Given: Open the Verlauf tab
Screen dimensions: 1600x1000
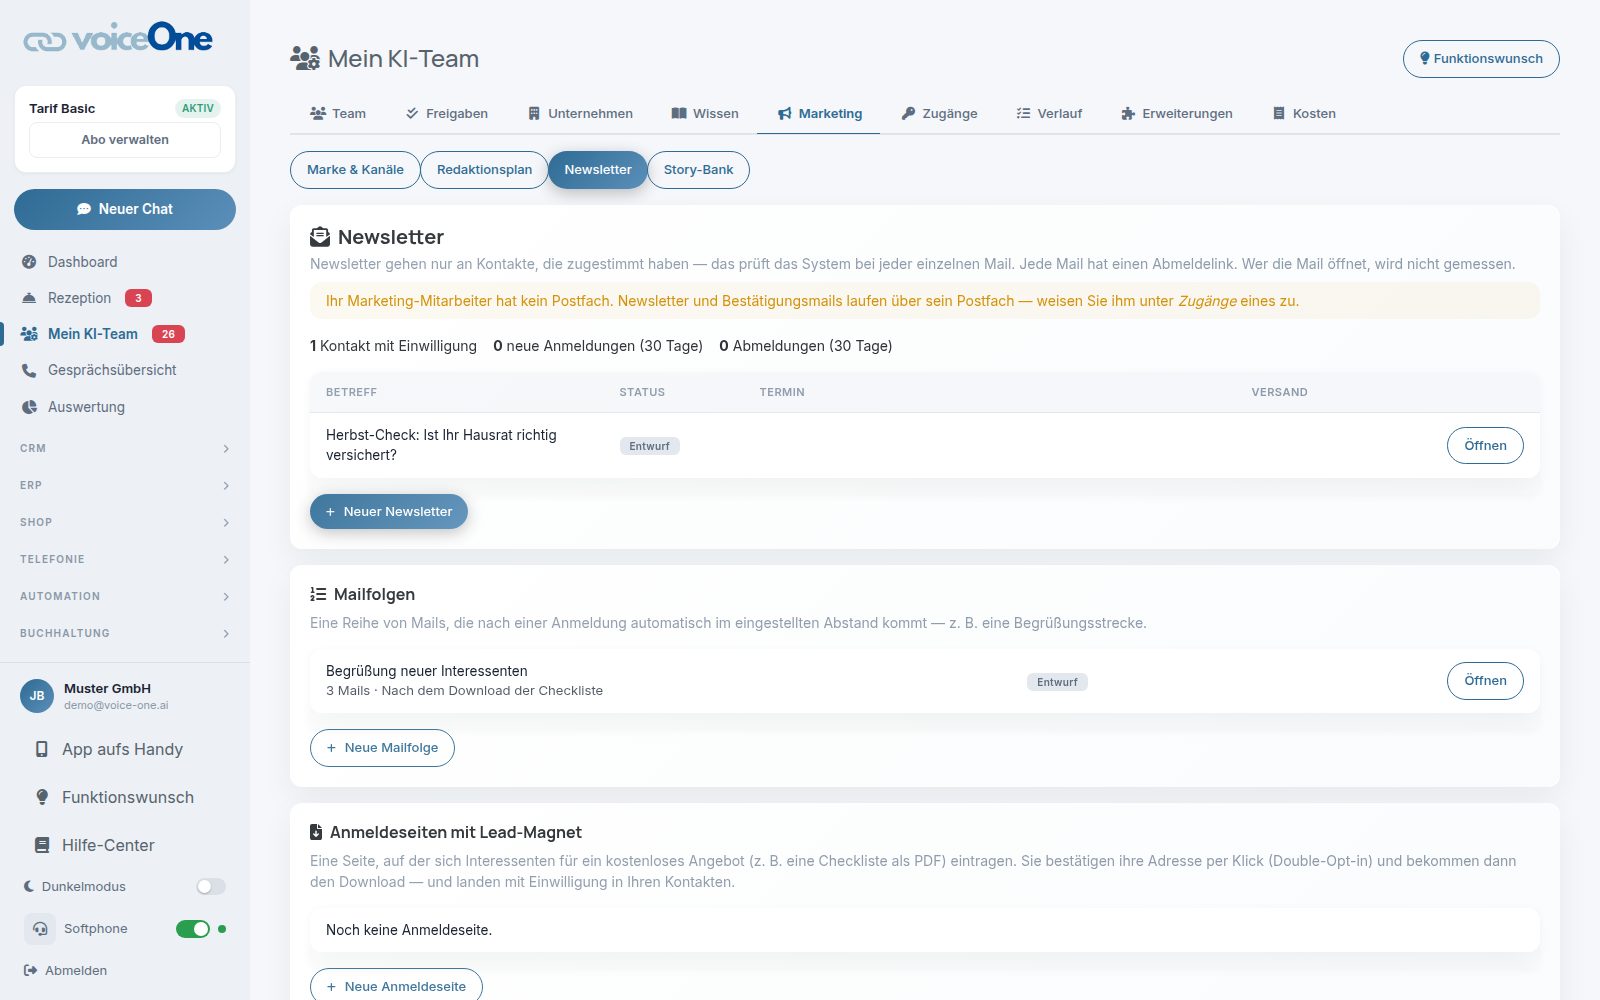Looking at the screenshot, I should (1049, 113).
